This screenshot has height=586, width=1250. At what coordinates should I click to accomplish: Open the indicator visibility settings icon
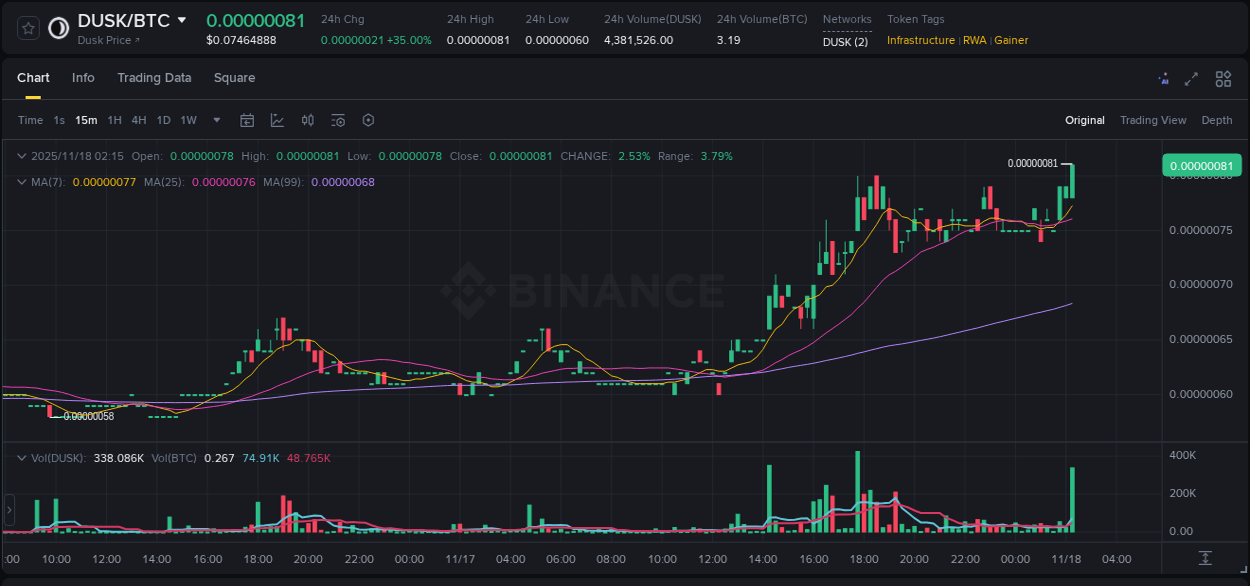coord(338,120)
